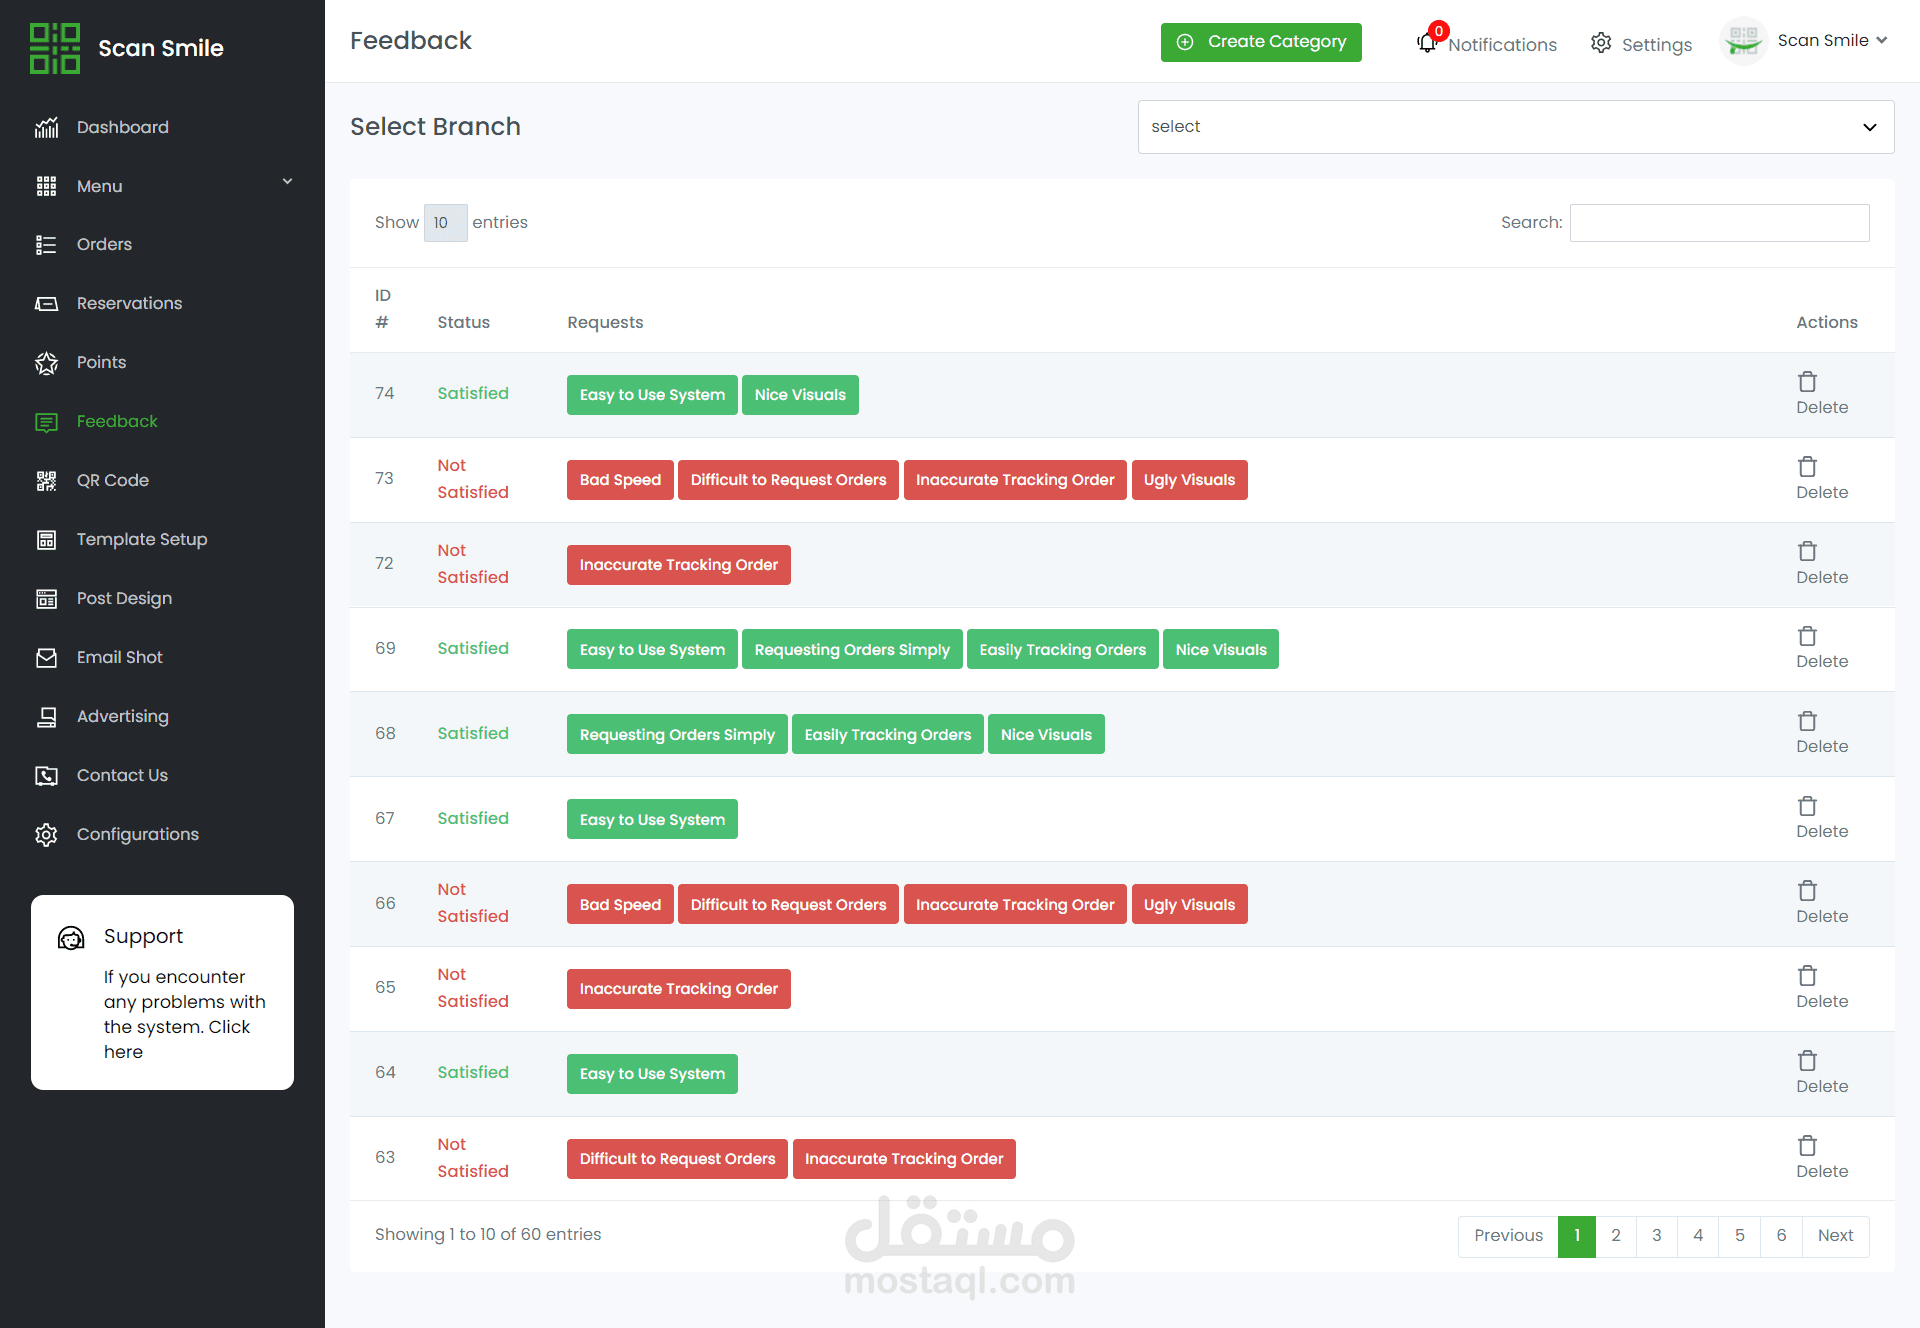
Task: Open Settings gear icon in header
Action: [1601, 43]
